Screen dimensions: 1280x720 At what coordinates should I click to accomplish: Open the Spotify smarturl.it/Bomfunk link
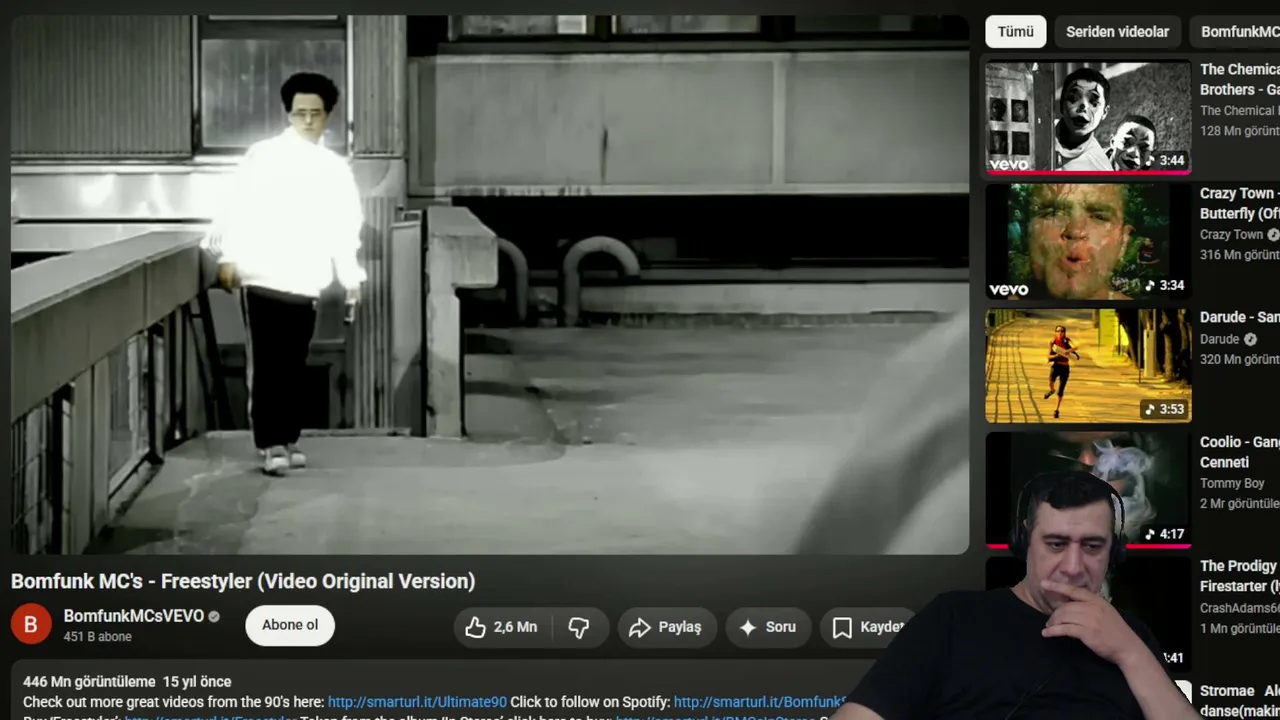pyautogui.click(x=760, y=702)
